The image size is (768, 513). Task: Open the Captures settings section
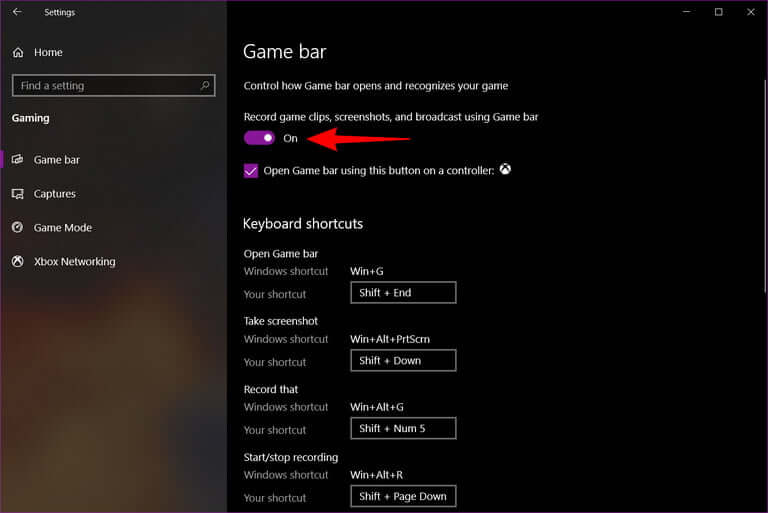[x=54, y=194]
